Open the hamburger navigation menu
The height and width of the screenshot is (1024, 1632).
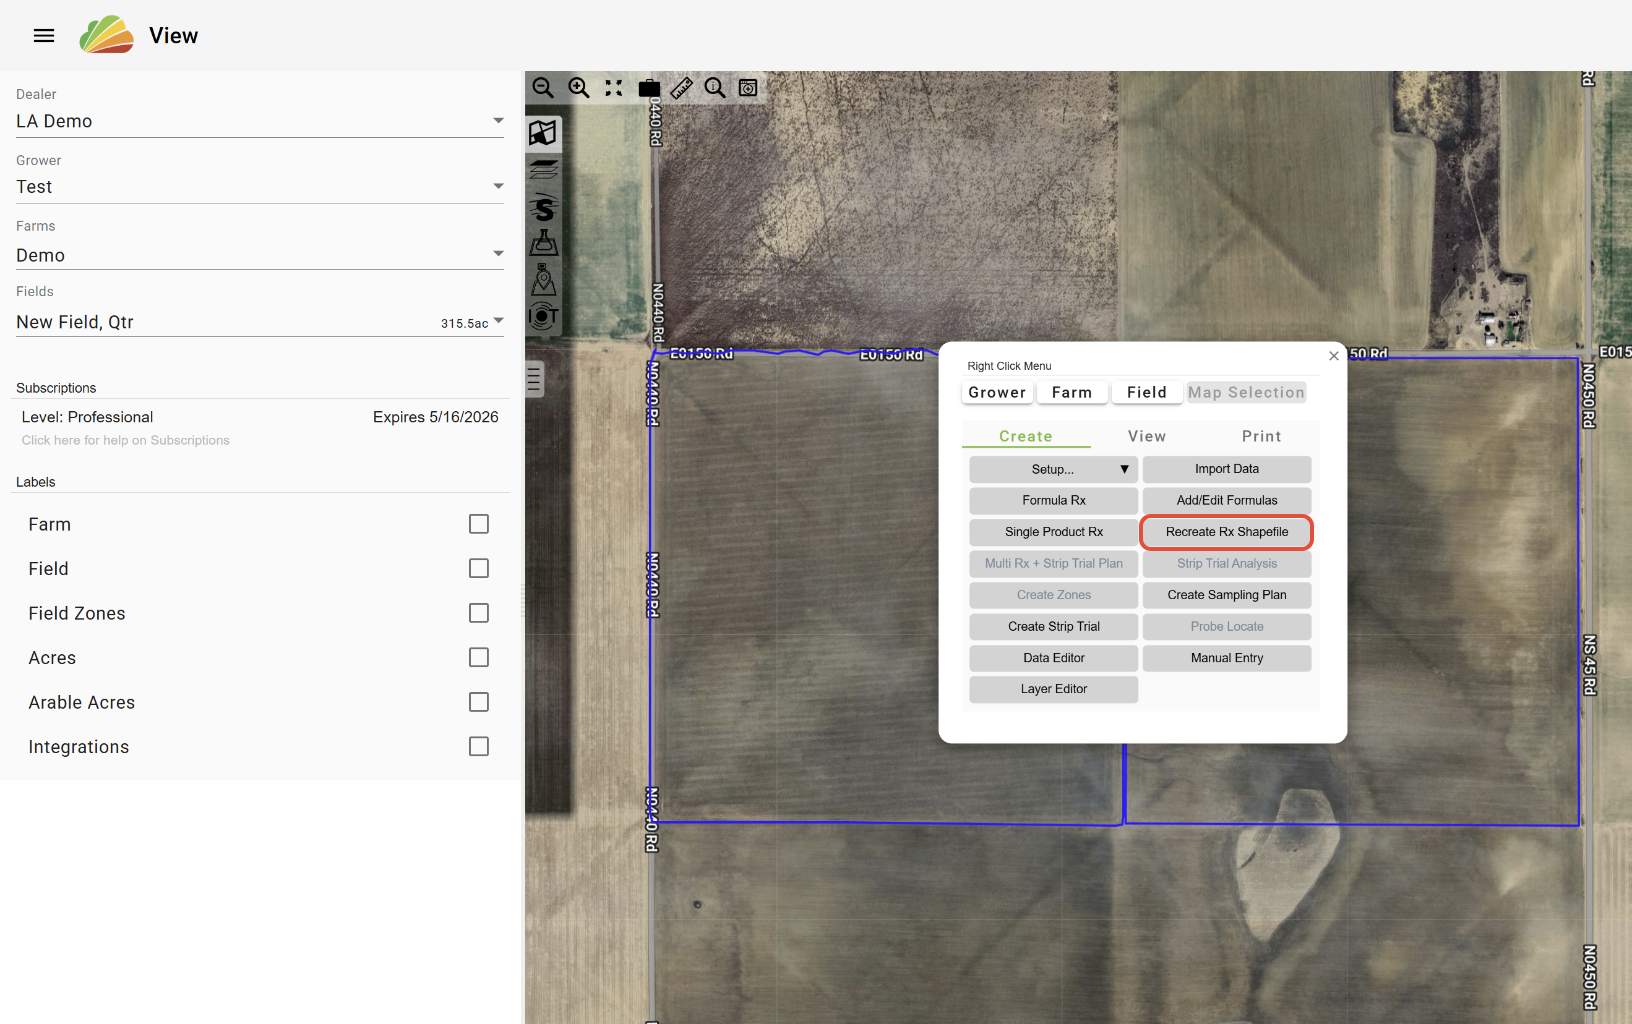44,36
